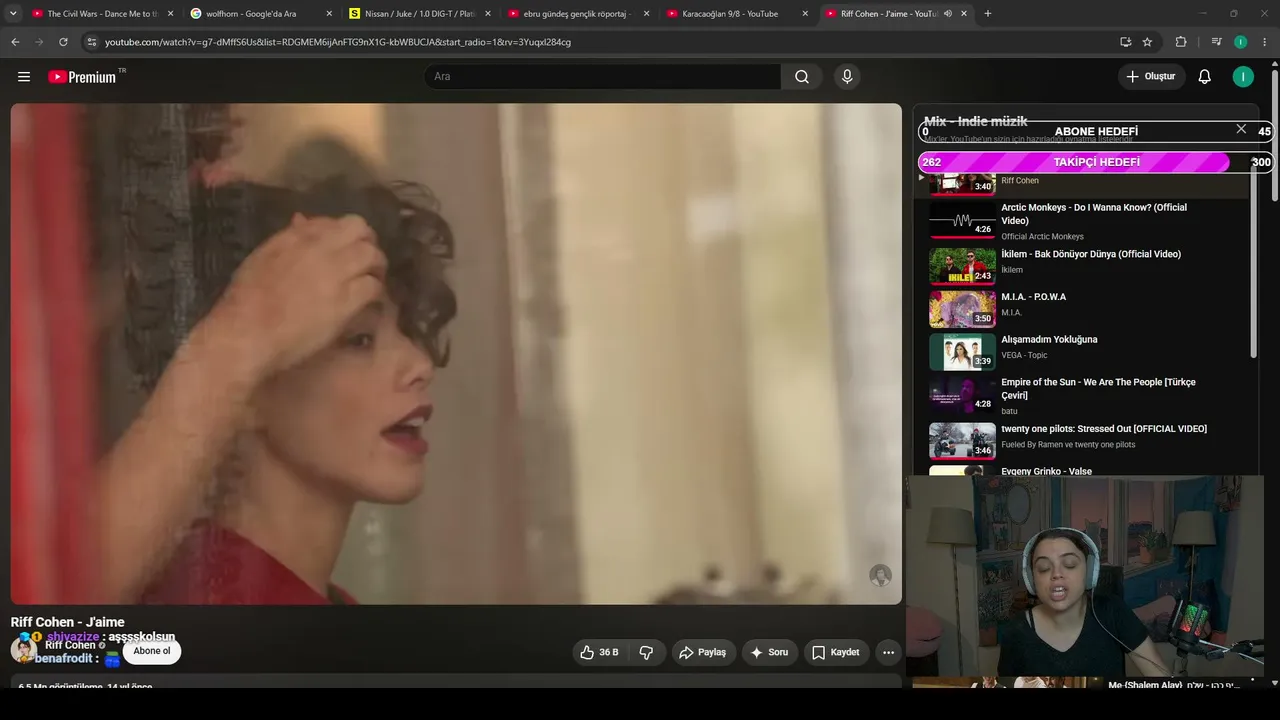This screenshot has height=720, width=1280.
Task: Play M.I.A. - P.O.W.A from playlist
Action: tap(1034, 297)
